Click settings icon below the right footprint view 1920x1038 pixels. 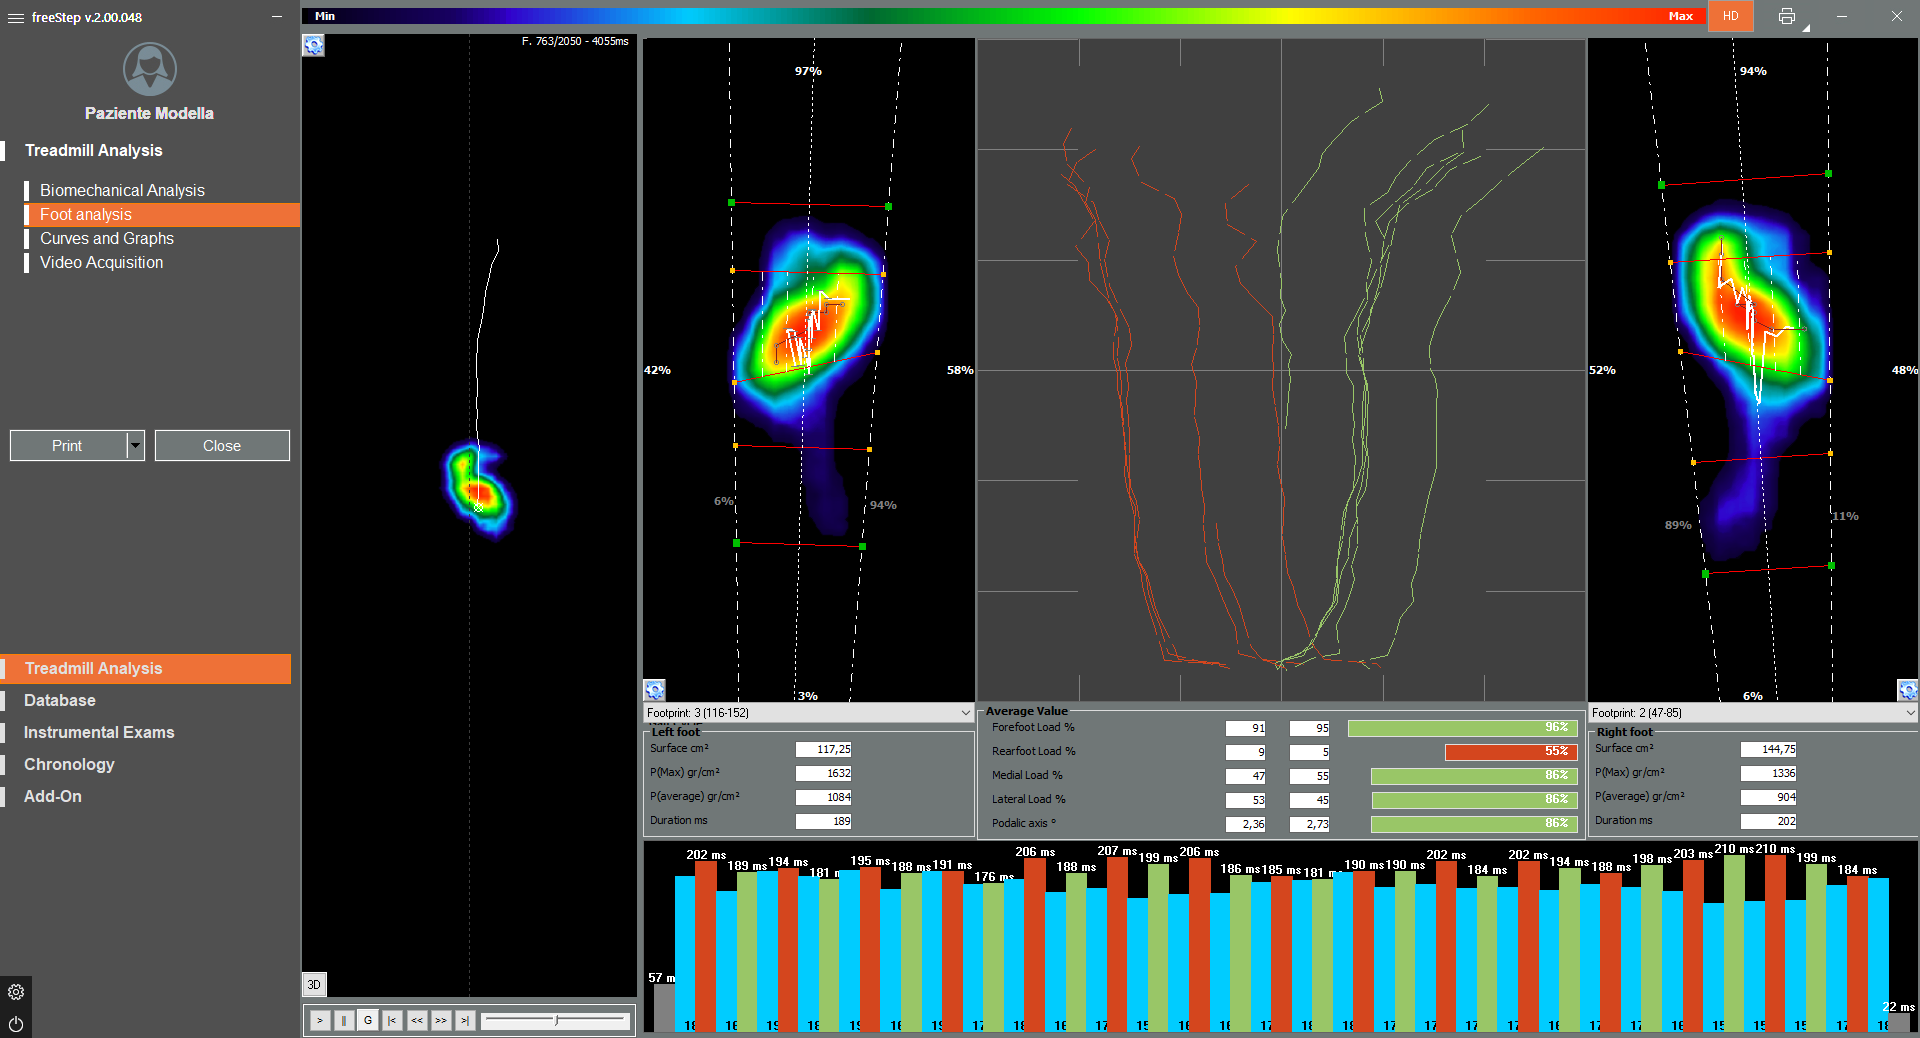[x=1907, y=690]
